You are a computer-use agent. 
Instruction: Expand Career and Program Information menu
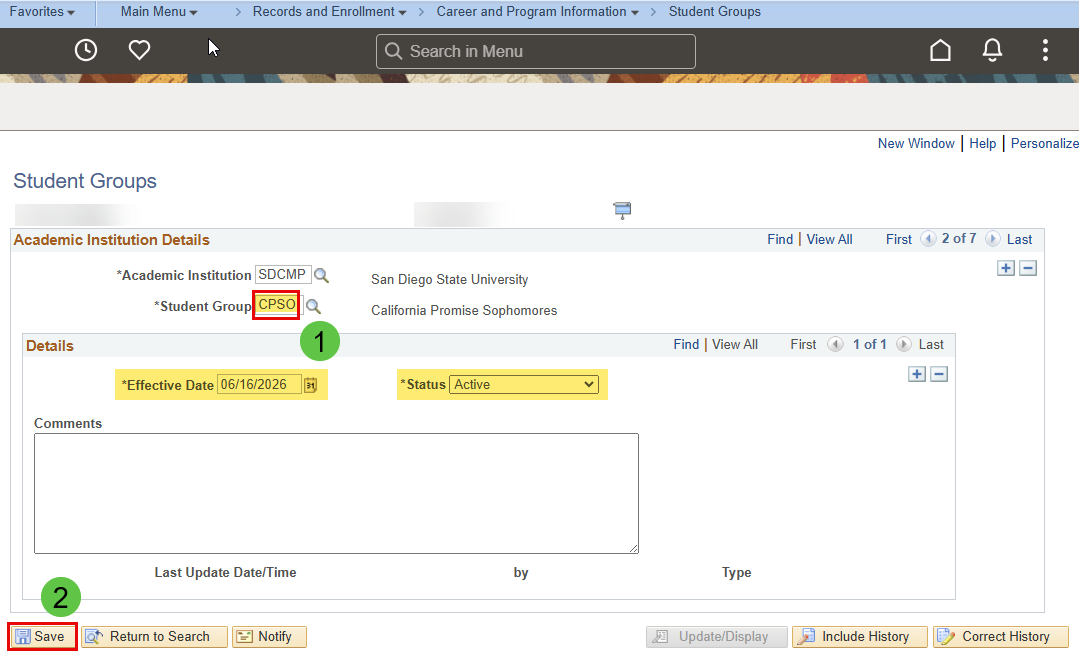[537, 12]
